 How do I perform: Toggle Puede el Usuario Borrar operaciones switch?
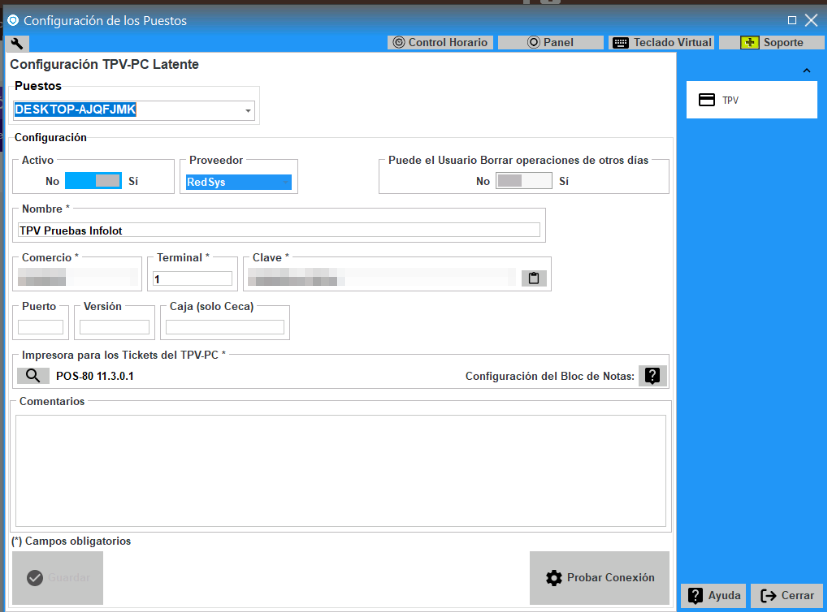point(524,181)
